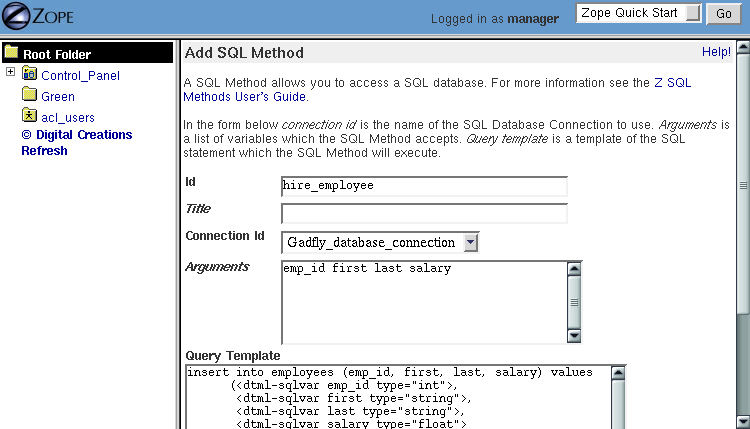Select the Root Folder tree item
Image resolution: width=750 pixels, height=429 pixels.
[57, 55]
